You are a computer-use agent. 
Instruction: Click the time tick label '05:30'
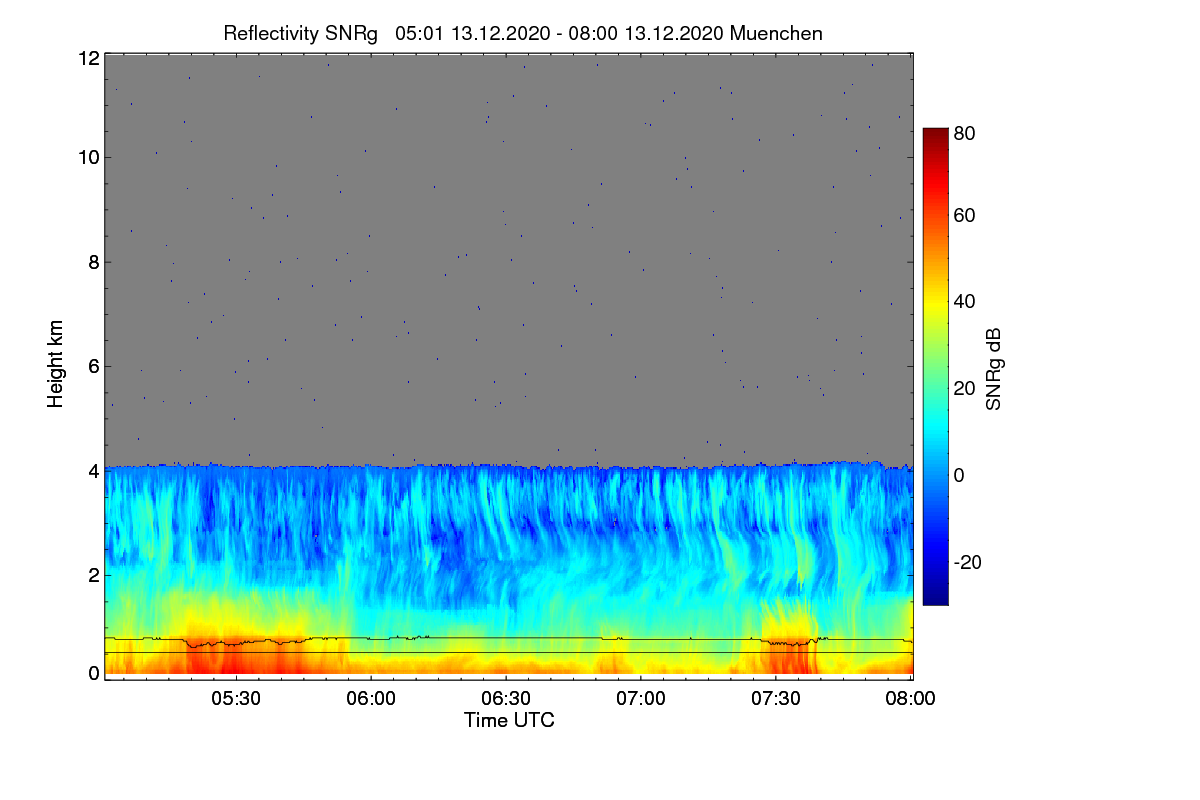[236, 698]
